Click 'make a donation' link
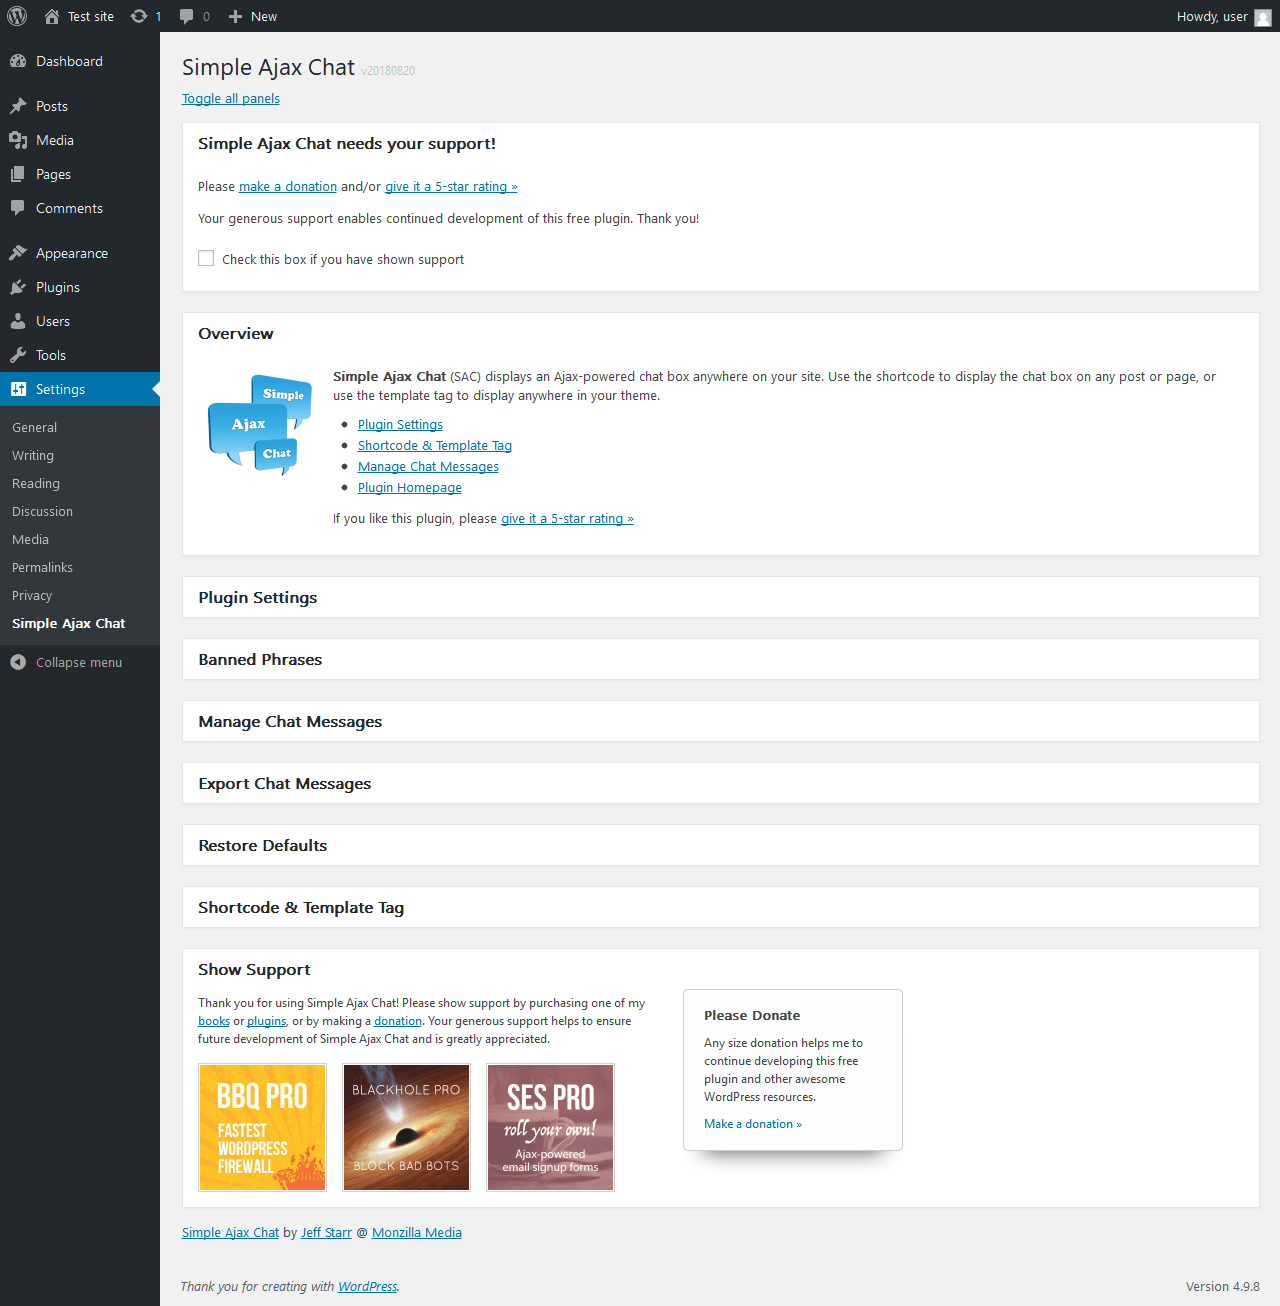1280x1306 pixels. pos(288,186)
